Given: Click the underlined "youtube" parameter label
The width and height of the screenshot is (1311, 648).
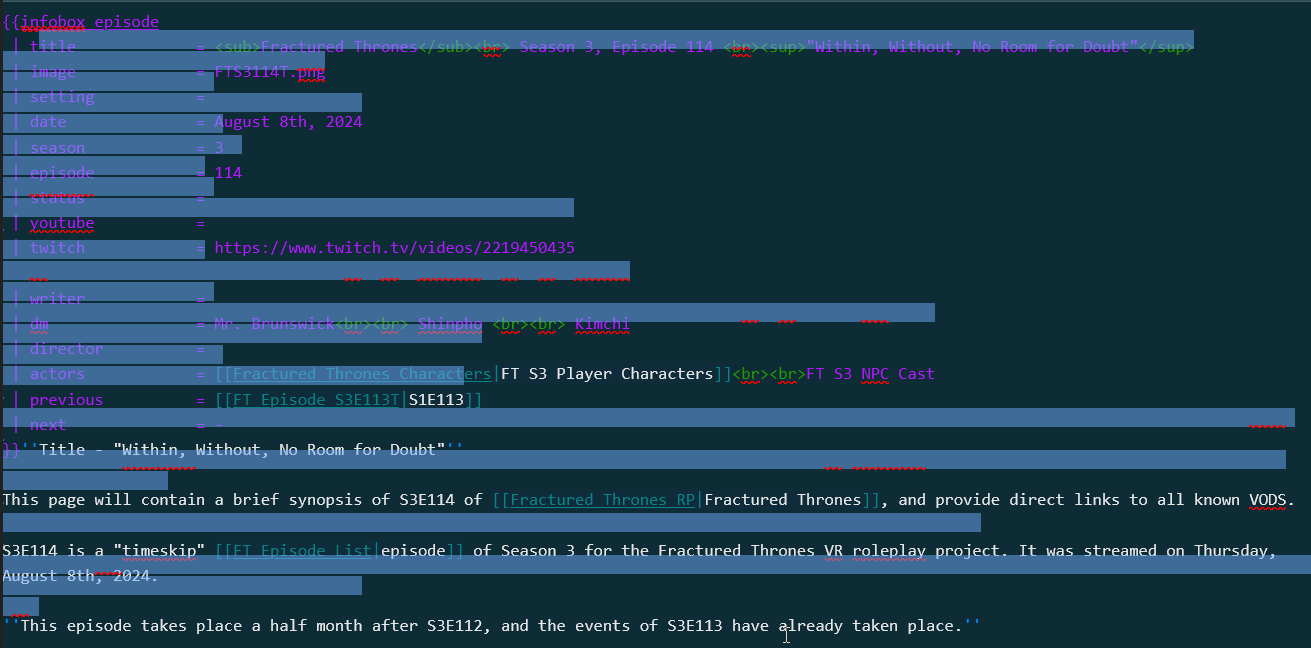Looking at the screenshot, I should [x=61, y=223].
